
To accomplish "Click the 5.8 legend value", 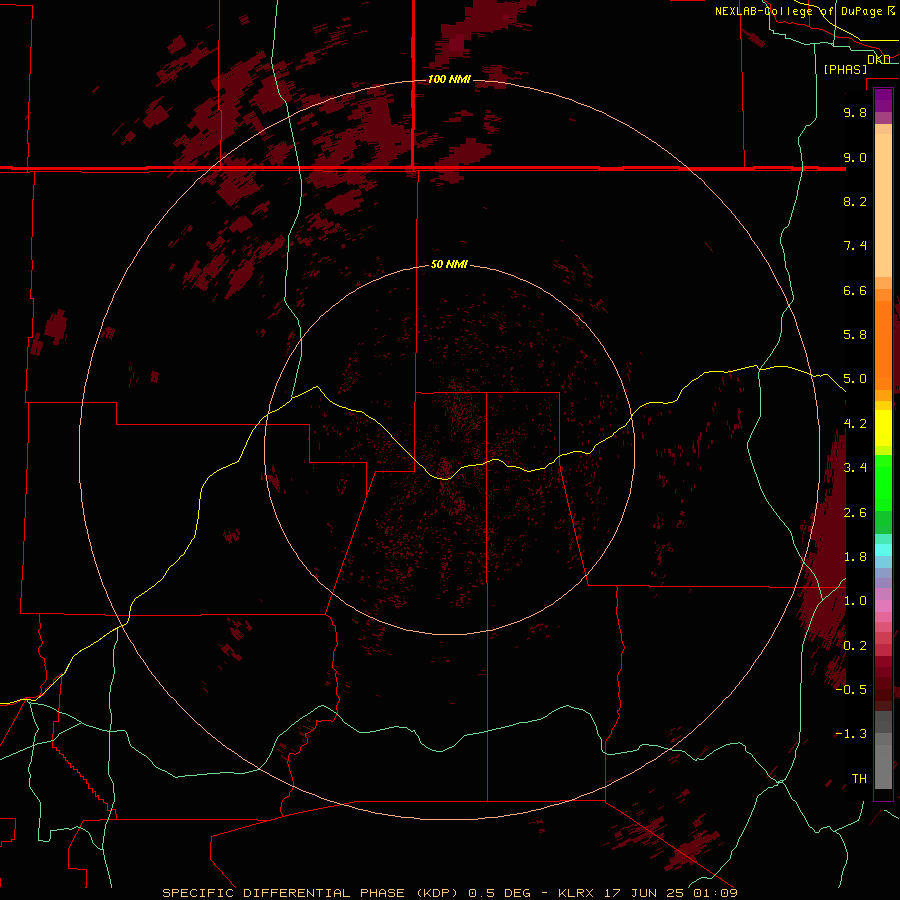I will click(855, 335).
